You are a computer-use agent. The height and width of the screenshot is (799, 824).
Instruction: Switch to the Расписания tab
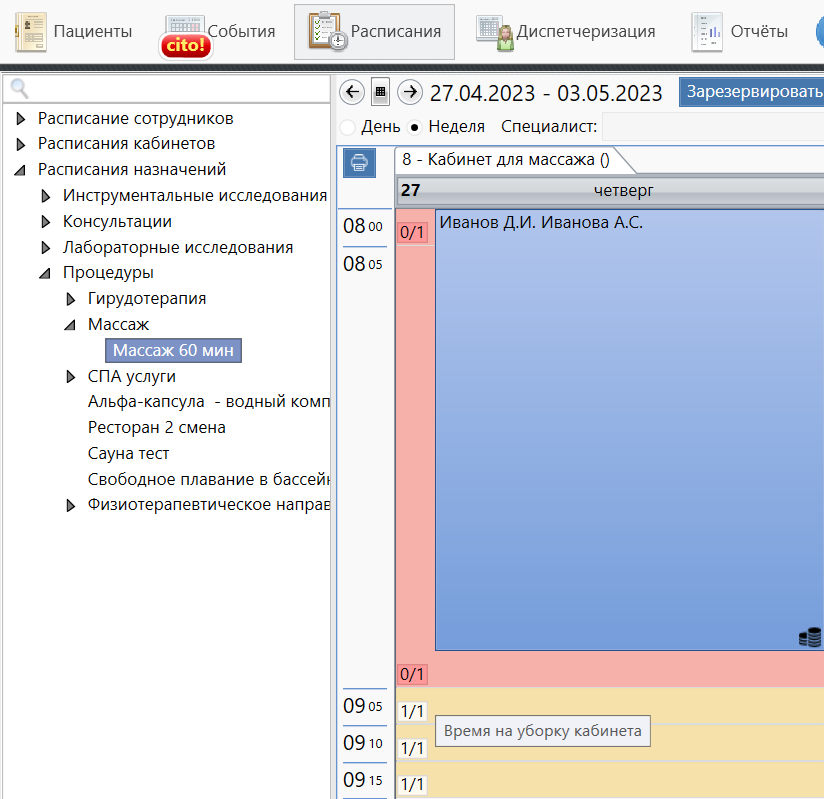(374, 32)
